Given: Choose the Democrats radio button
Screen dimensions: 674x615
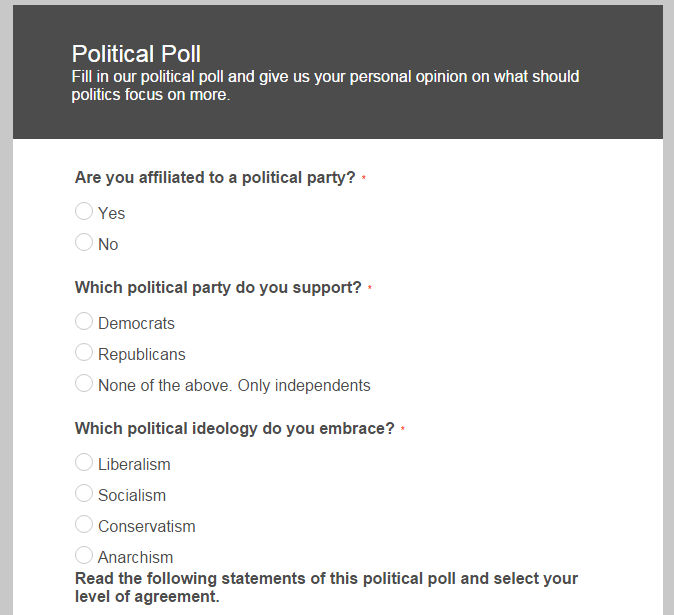Looking at the screenshot, I should click(x=84, y=322).
